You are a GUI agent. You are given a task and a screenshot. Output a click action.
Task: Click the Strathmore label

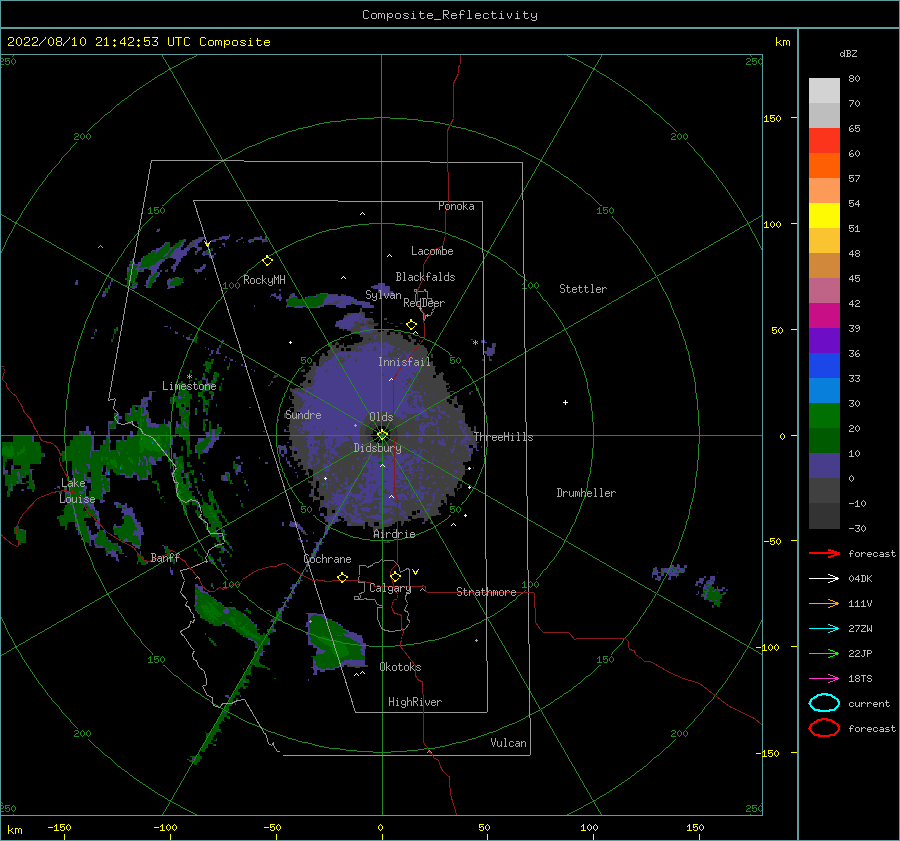point(486,592)
